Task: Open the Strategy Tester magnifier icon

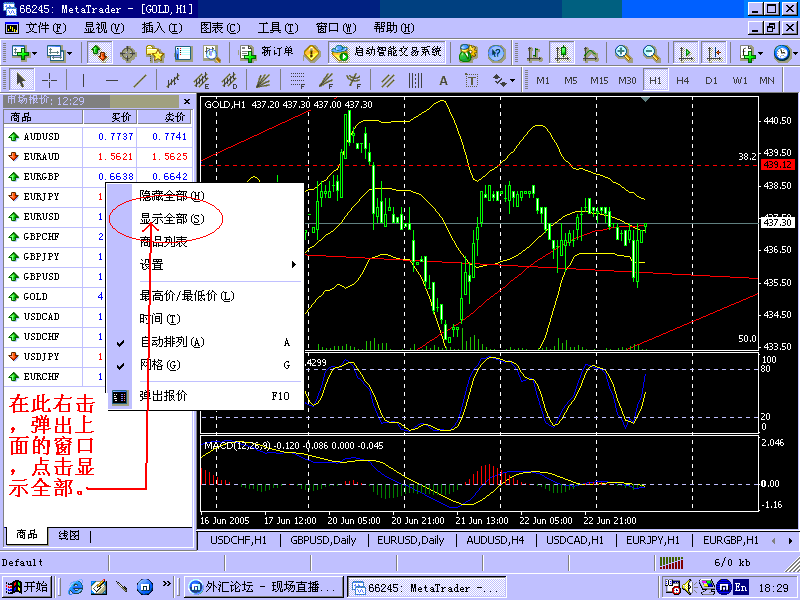Action: [211, 53]
